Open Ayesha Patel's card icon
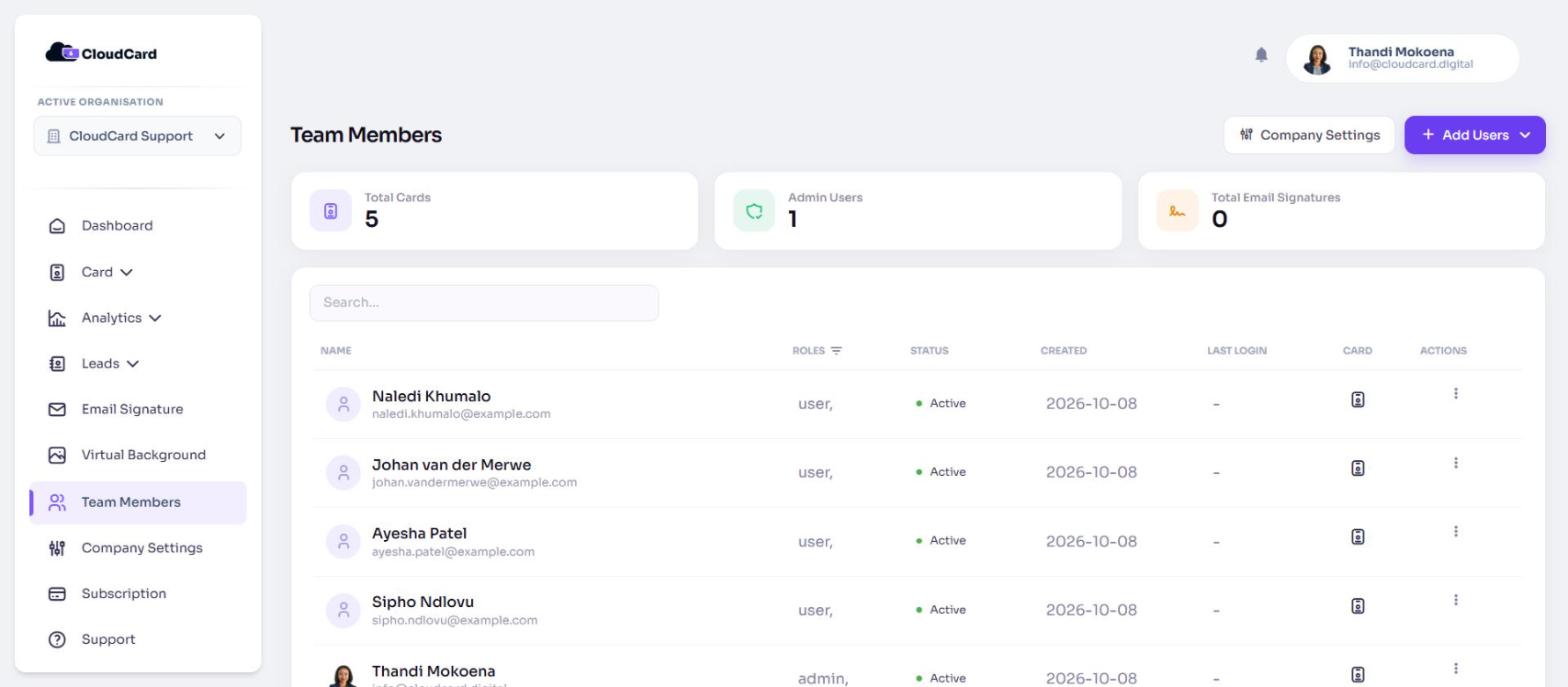 [1358, 537]
